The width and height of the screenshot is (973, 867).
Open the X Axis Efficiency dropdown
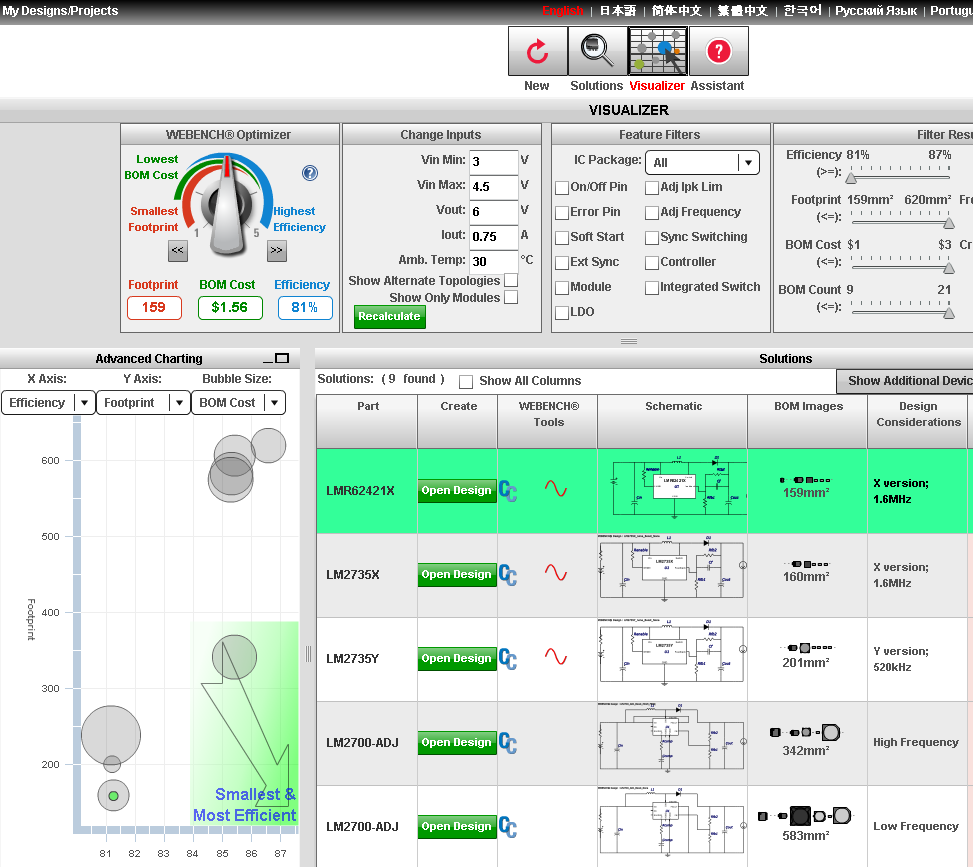(48, 403)
